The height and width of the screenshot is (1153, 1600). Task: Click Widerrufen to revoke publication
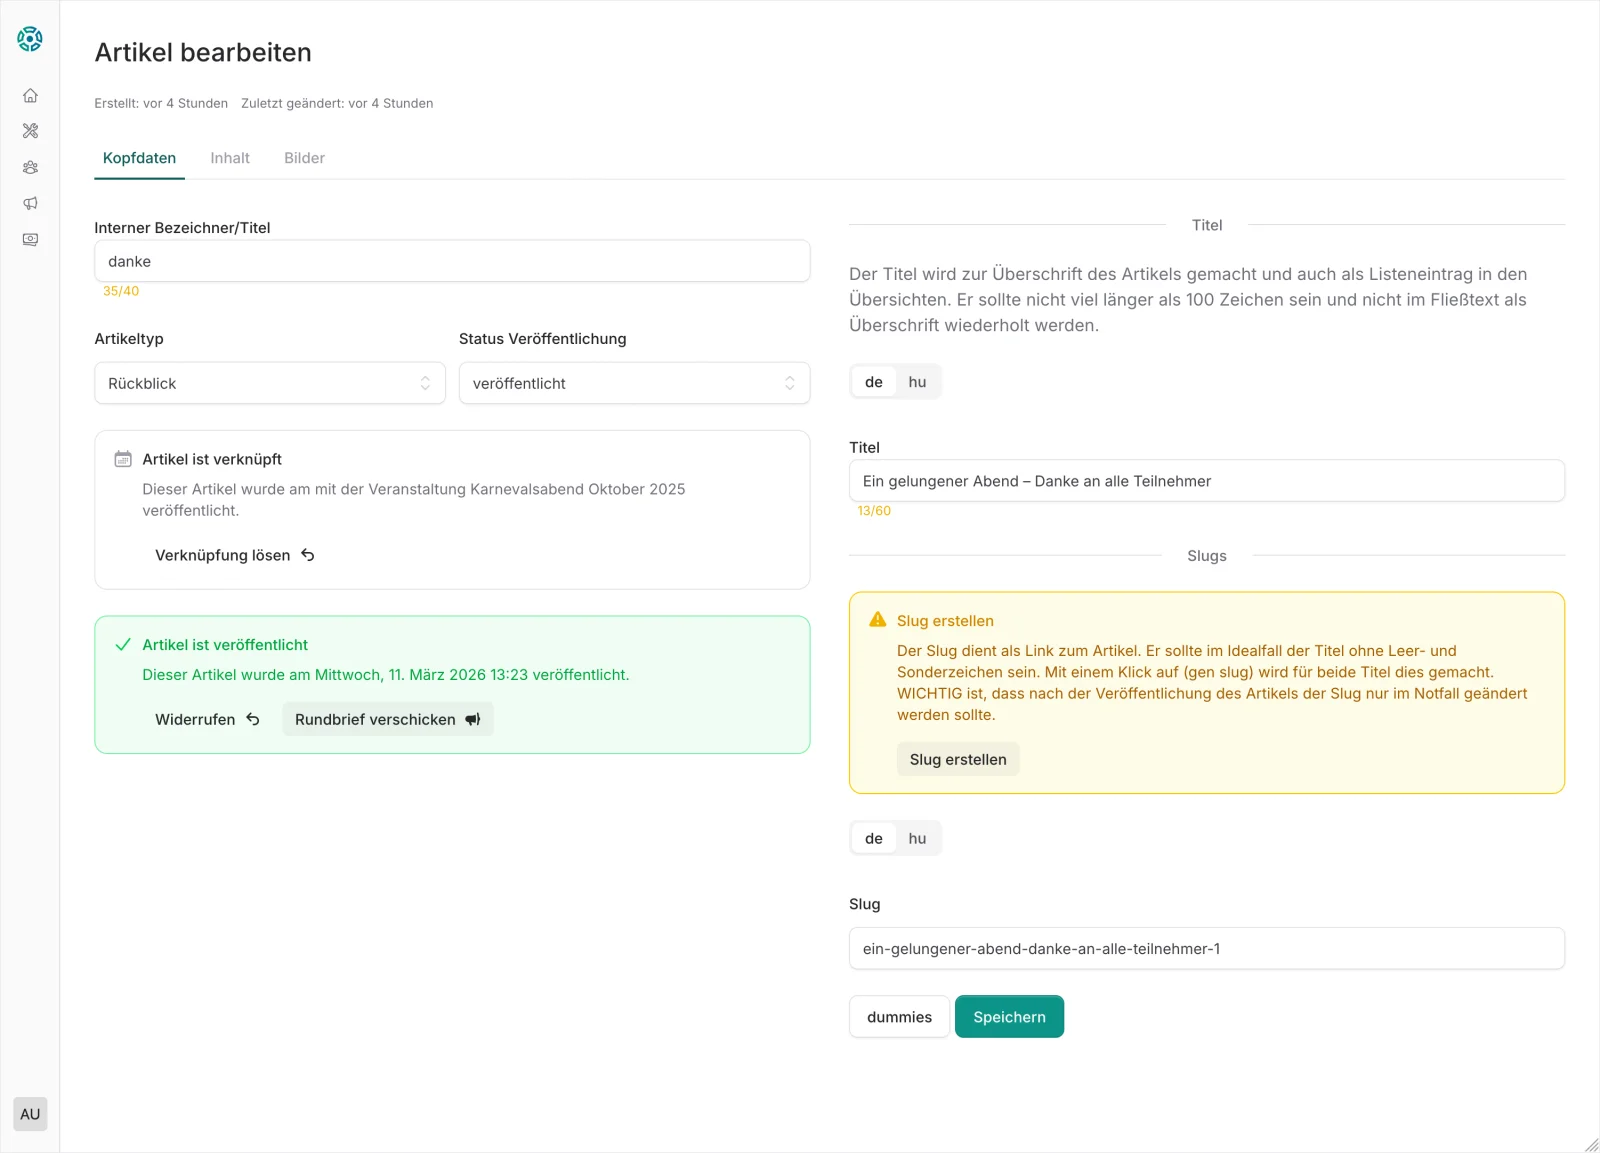point(207,720)
